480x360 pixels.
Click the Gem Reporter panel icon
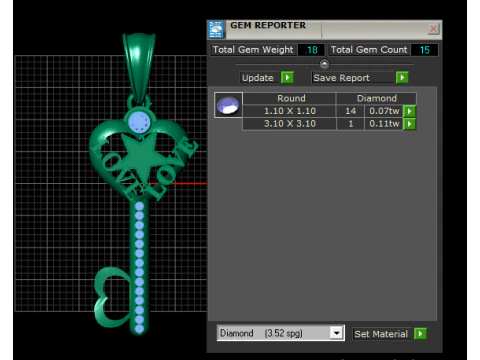pyautogui.click(x=216, y=29)
